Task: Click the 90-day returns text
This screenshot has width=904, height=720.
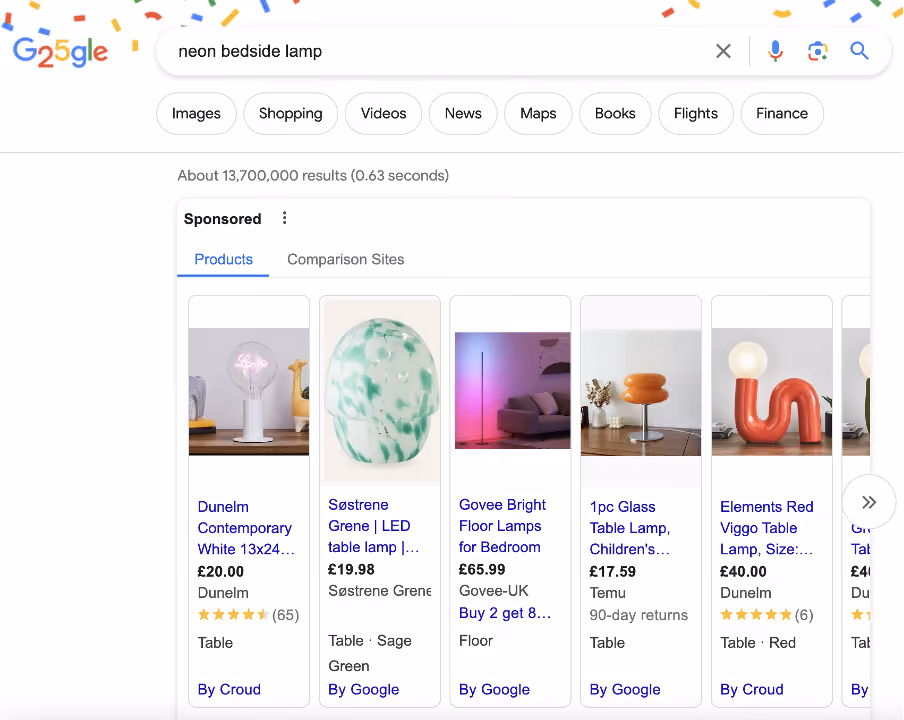Action: click(639, 615)
